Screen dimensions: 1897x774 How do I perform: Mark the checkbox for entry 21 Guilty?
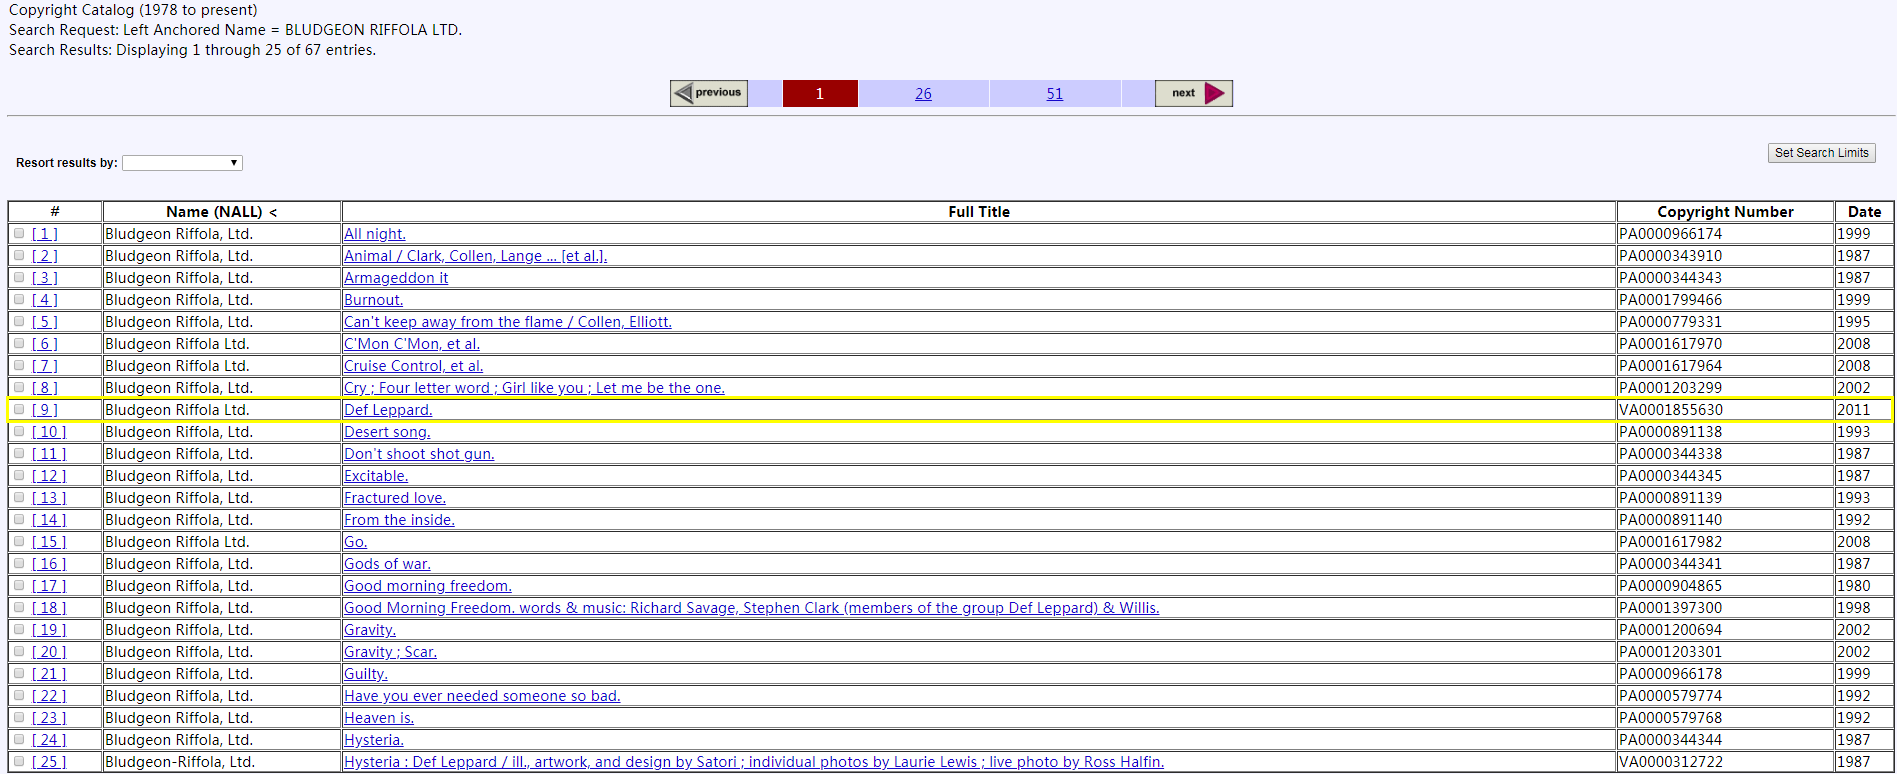tap(19, 673)
